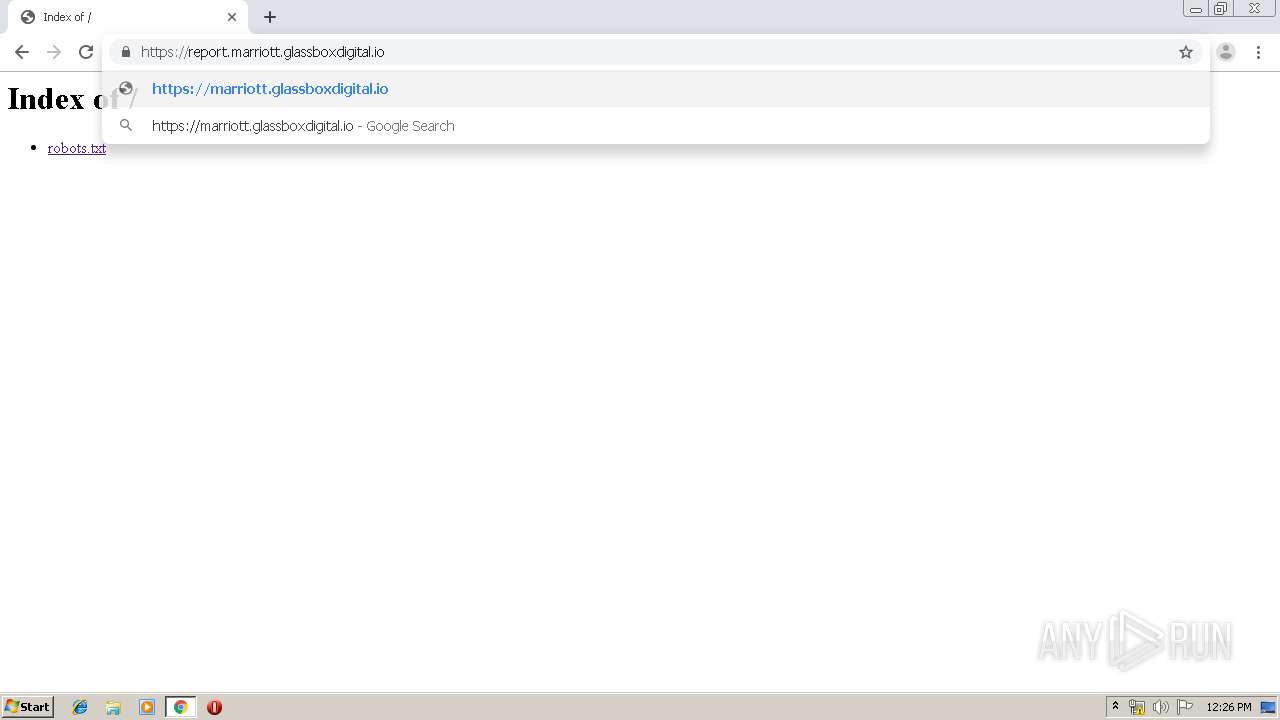Switch to Chrome in the taskbar
This screenshot has width=1280, height=720.
click(180, 707)
